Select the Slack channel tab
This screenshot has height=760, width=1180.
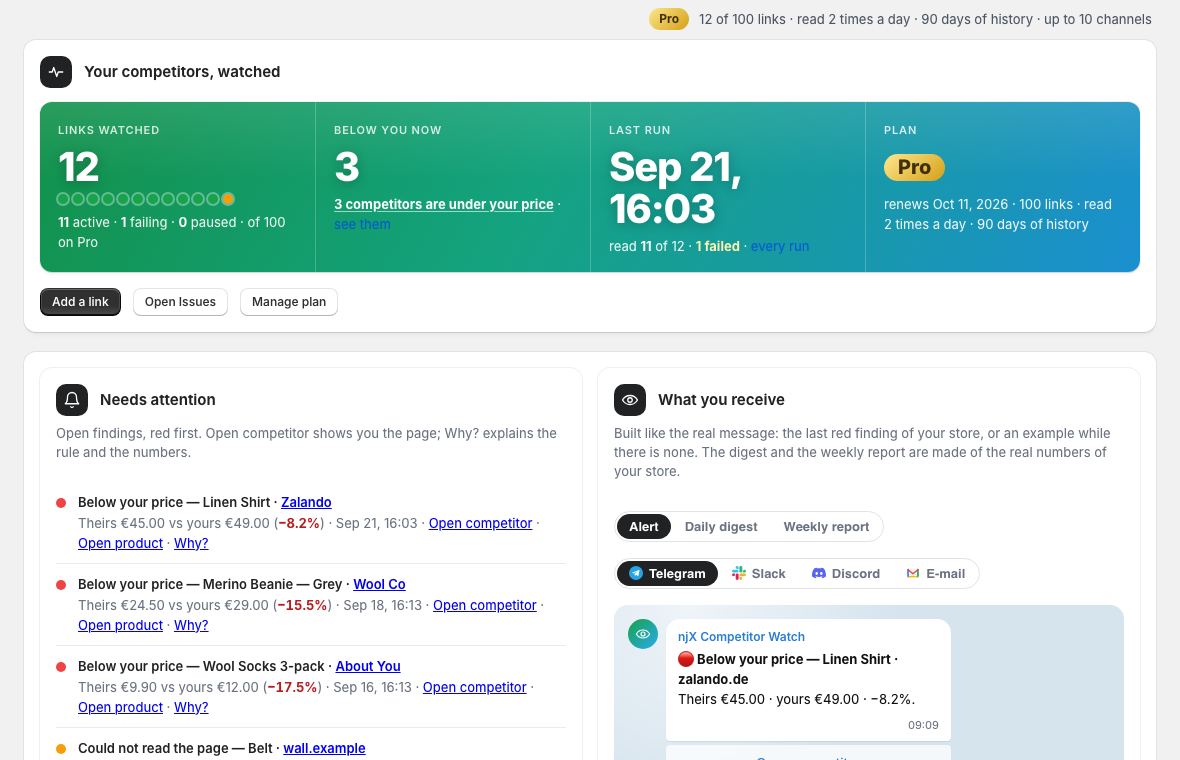pos(759,573)
